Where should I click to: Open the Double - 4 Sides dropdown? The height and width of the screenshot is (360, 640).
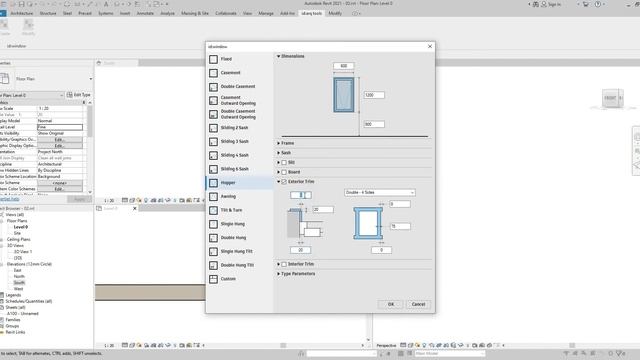[x=380, y=193]
